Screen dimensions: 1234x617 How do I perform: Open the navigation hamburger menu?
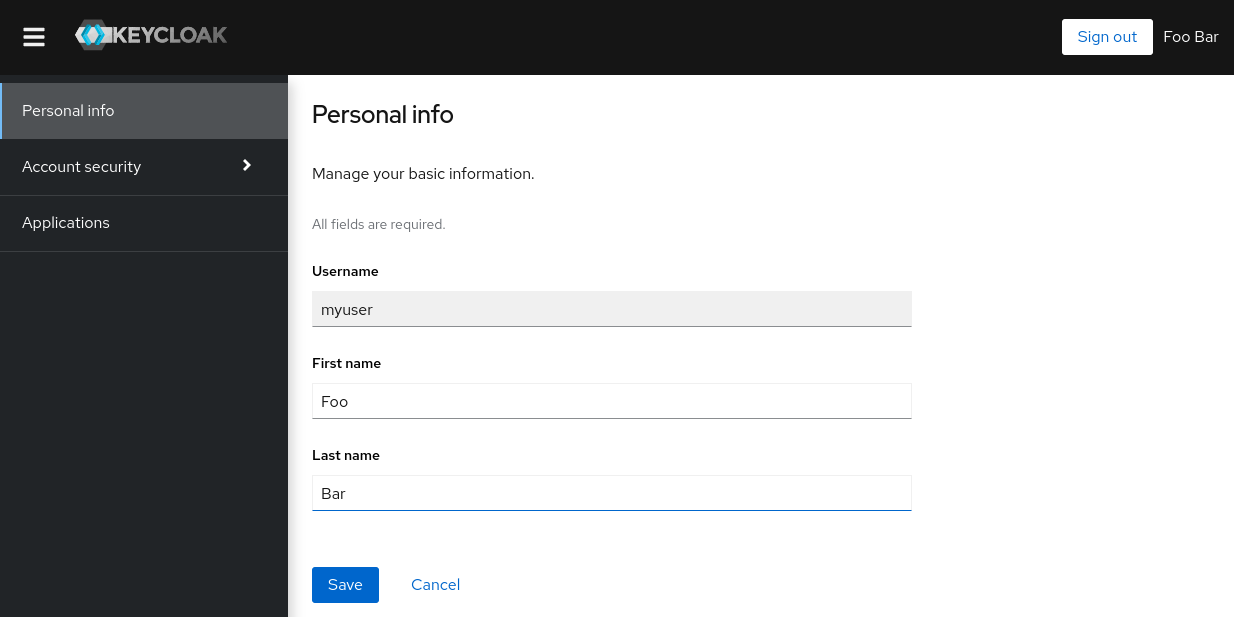(33, 37)
